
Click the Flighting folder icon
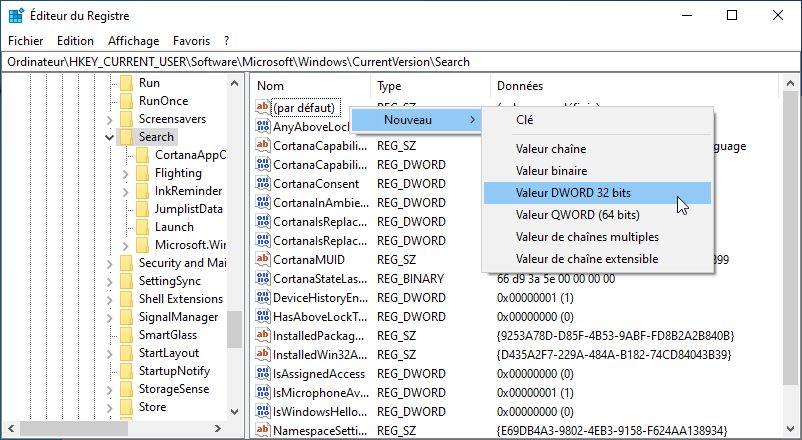(143, 173)
